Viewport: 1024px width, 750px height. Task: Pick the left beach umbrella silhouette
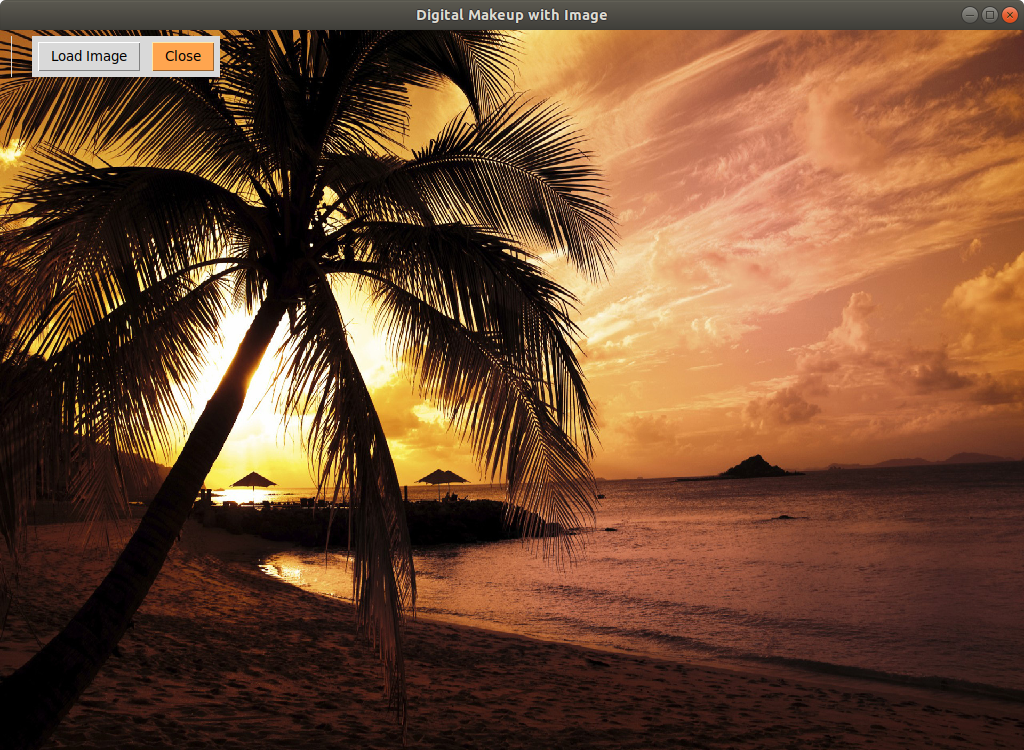pos(253,479)
